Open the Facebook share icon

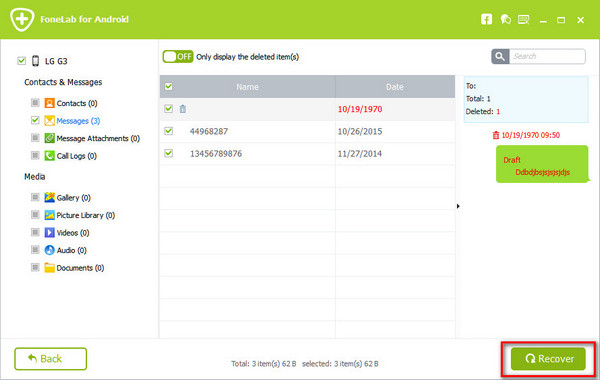(x=486, y=19)
